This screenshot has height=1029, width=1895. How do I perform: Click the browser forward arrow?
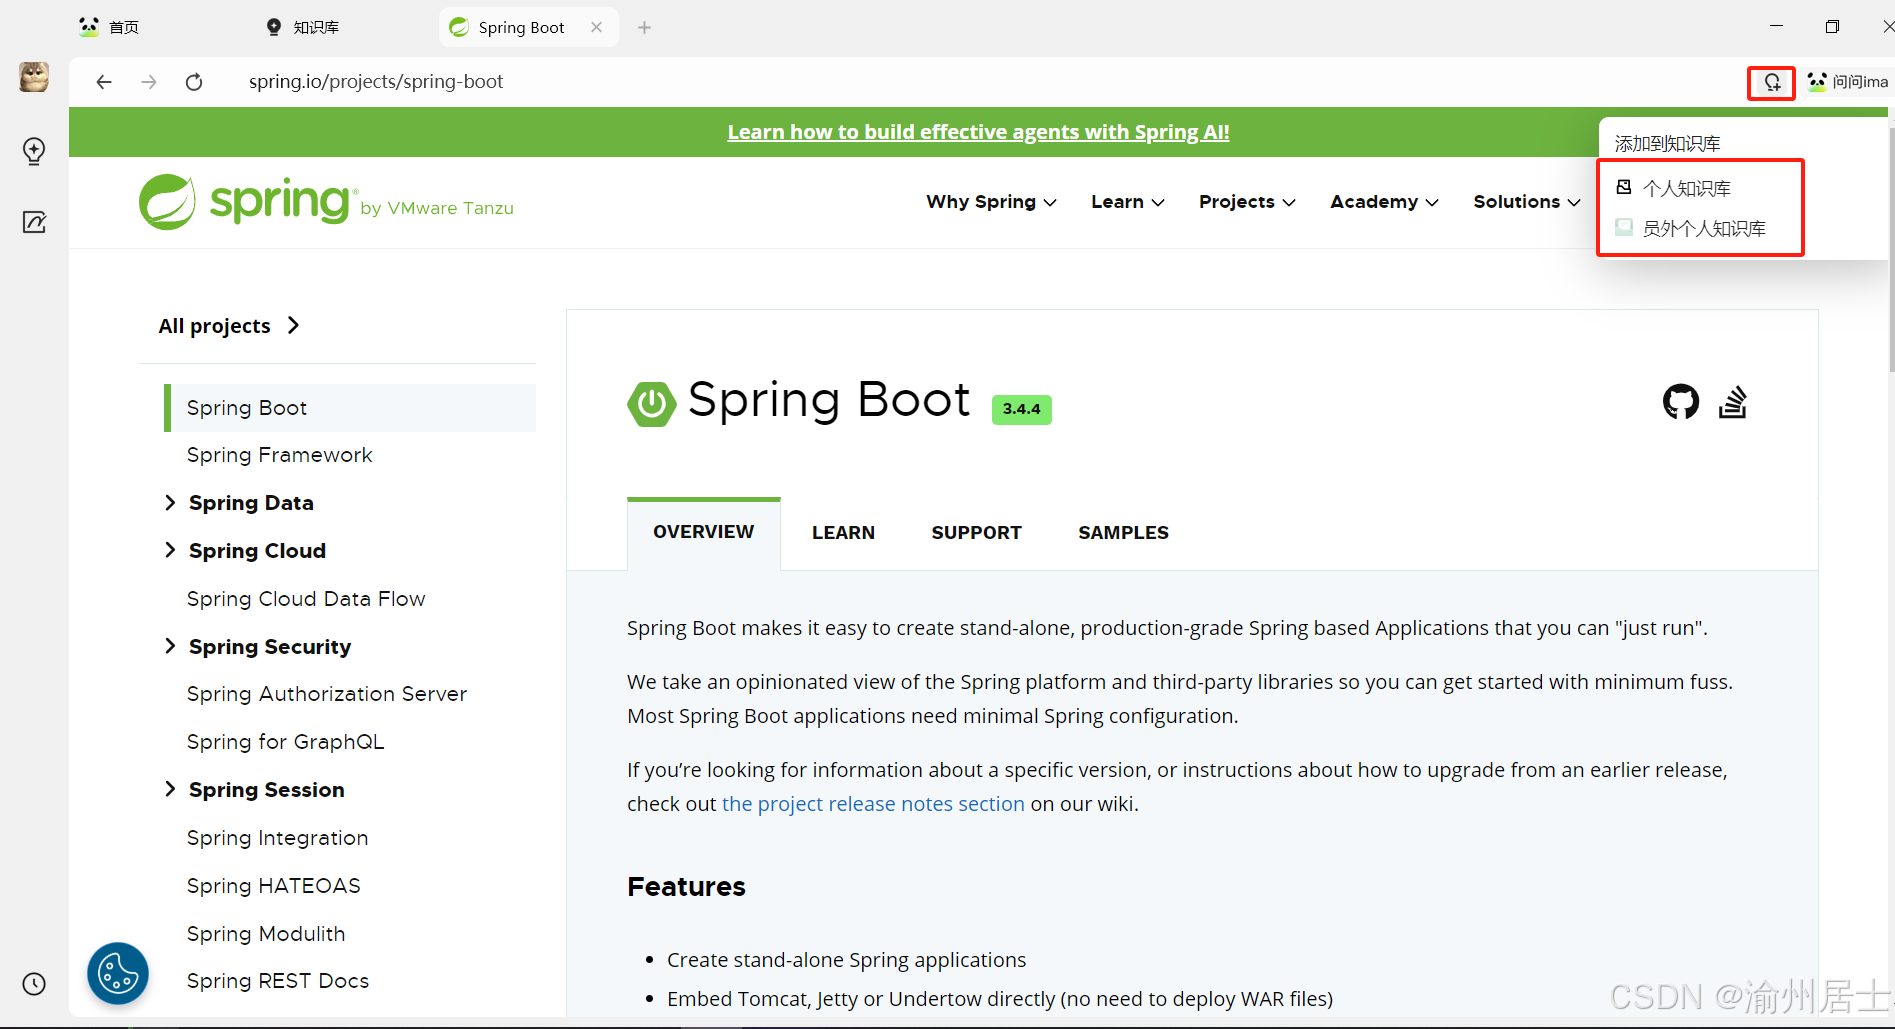click(149, 82)
